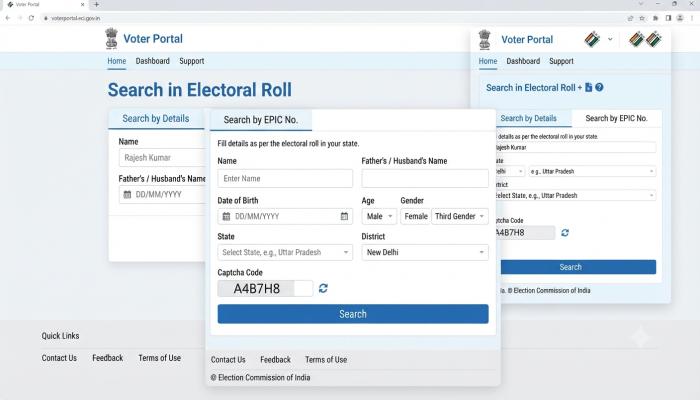700x400 pixels.
Task: Refresh the captcha in the right panel
Action: pos(565,233)
